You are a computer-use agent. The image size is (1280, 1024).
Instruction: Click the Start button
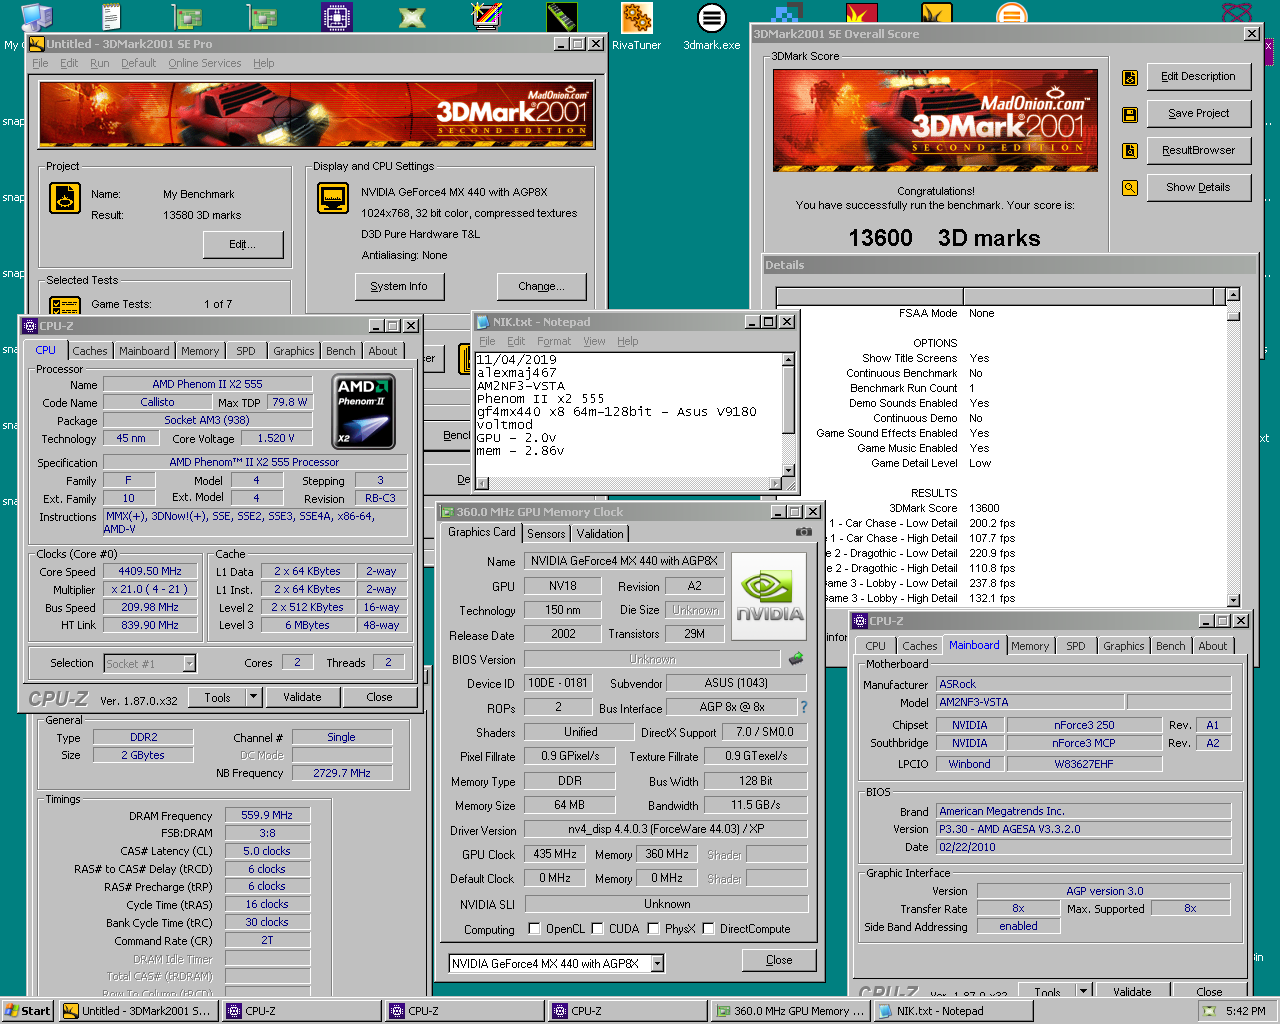pyautogui.click(x=27, y=1011)
